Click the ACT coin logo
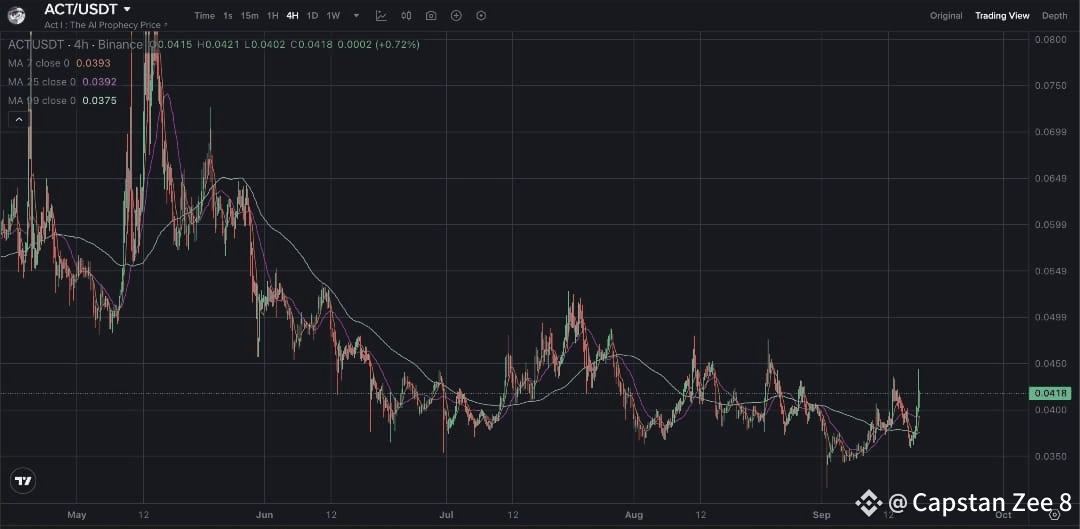This screenshot has height=529, width=1080. point(16,14)
